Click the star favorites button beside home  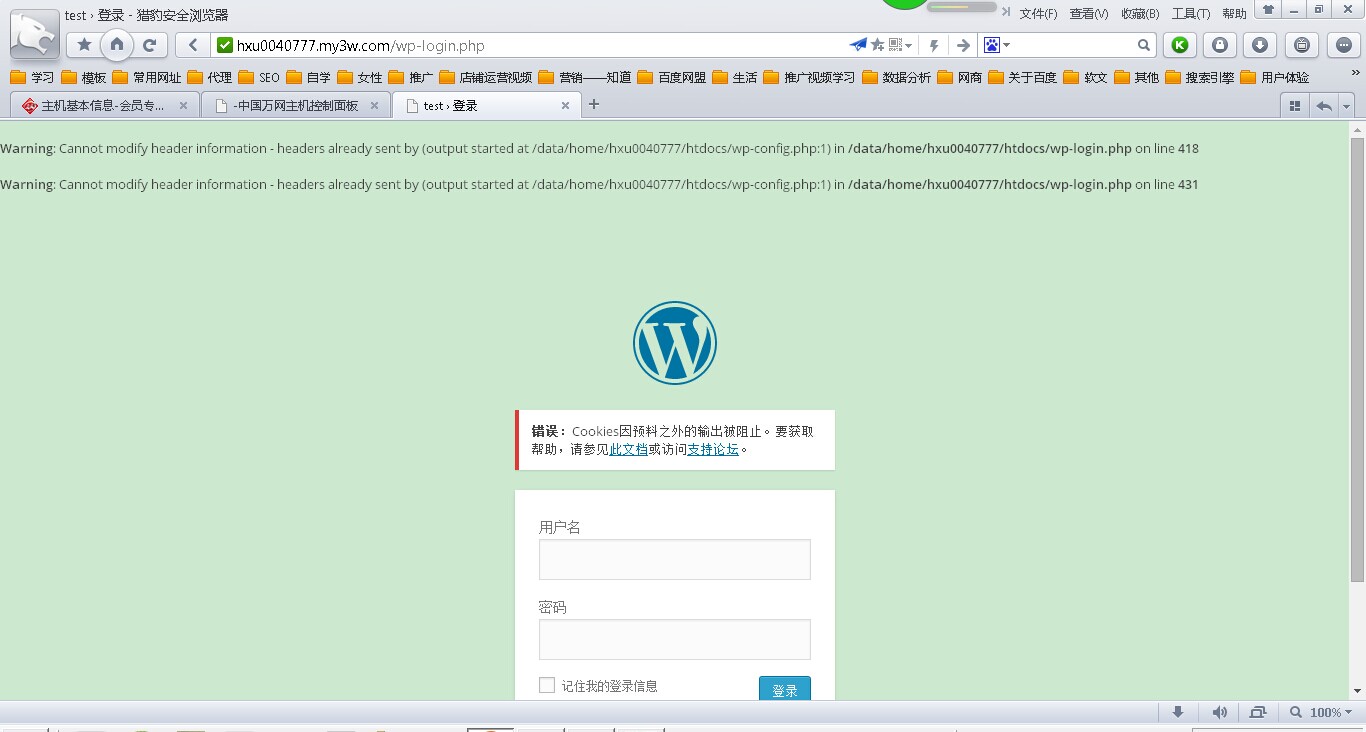tap(84, 45)
